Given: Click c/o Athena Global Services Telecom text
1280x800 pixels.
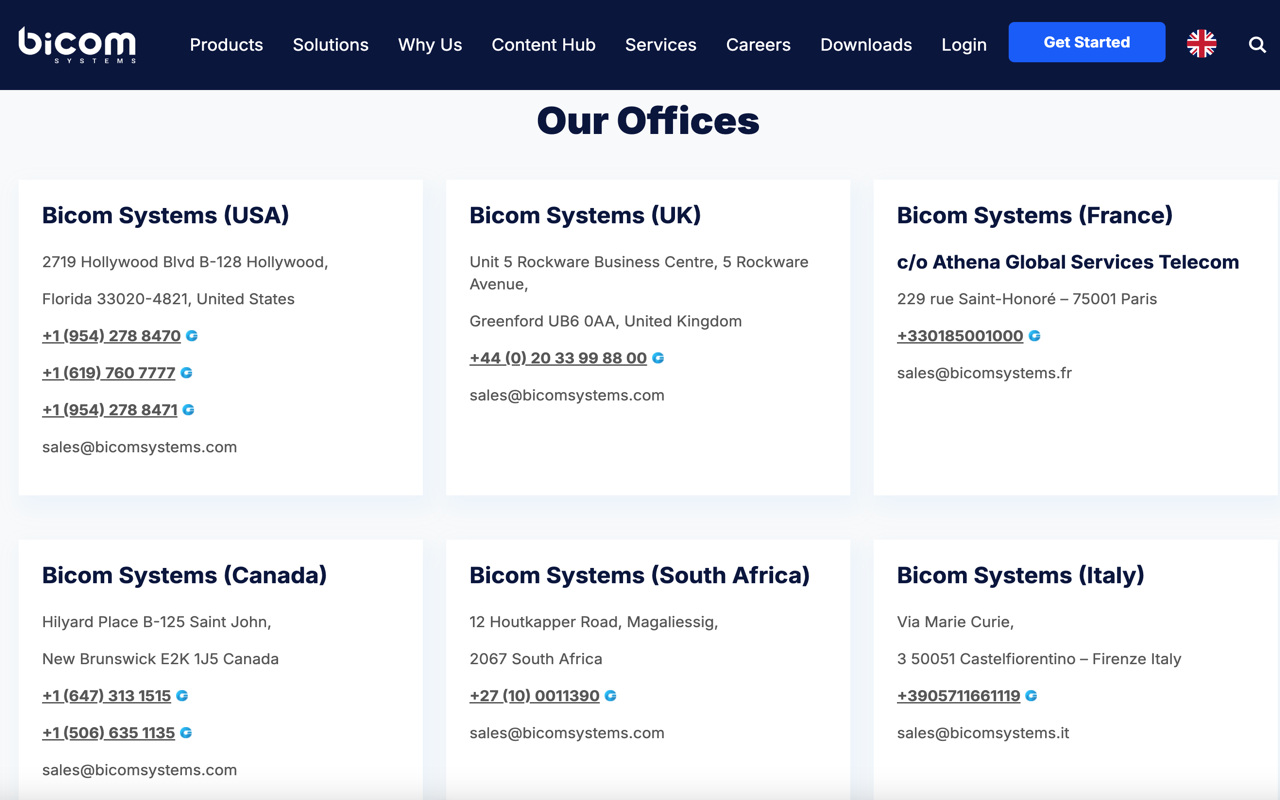Looking at the screenshot, I should pyautogui.click(x=1068, y=262).
